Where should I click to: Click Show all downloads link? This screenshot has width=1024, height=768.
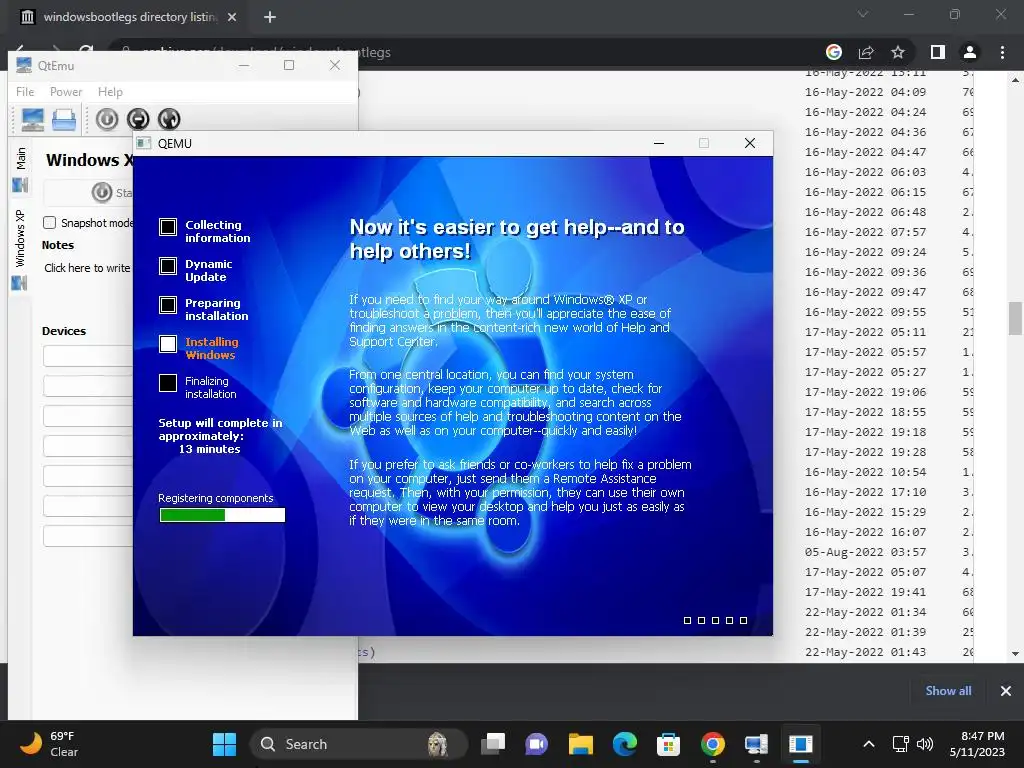click(x=948, y=690)
